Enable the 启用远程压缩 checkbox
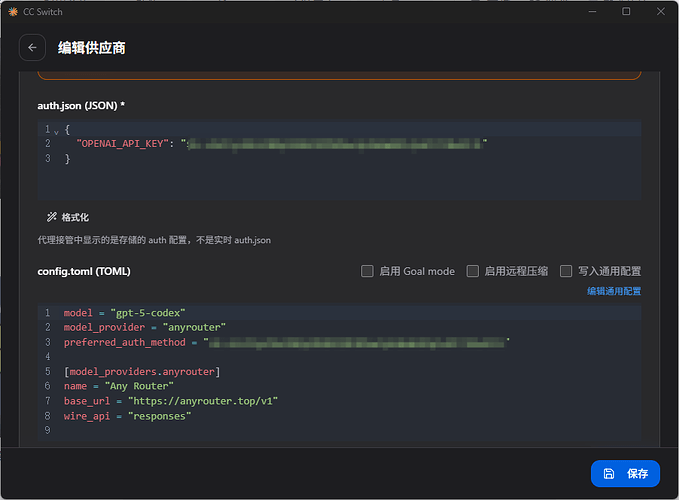Viewport: 679px width, 500px height. [472, 271]
